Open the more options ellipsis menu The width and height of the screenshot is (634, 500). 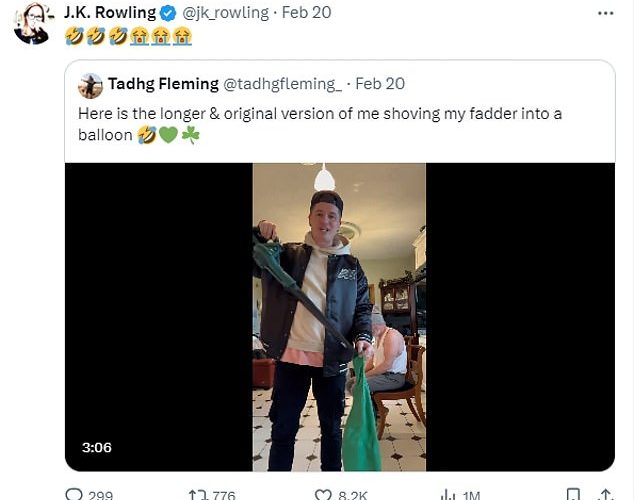coord(605,13)
